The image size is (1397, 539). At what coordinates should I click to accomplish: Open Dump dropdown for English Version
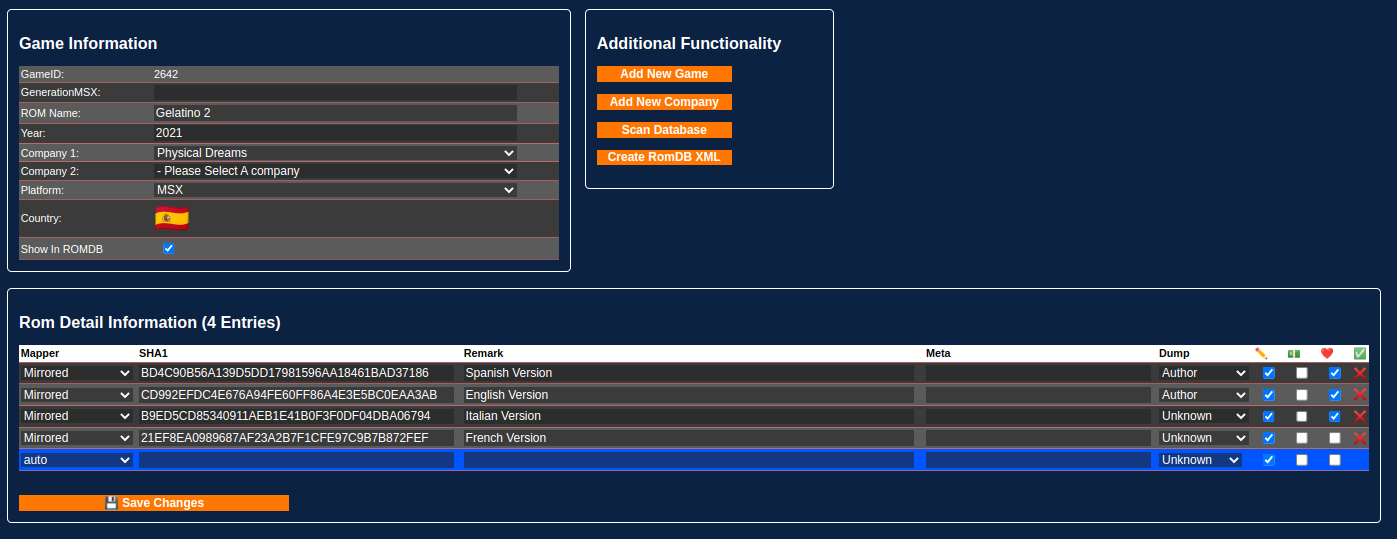point(1204,395)
